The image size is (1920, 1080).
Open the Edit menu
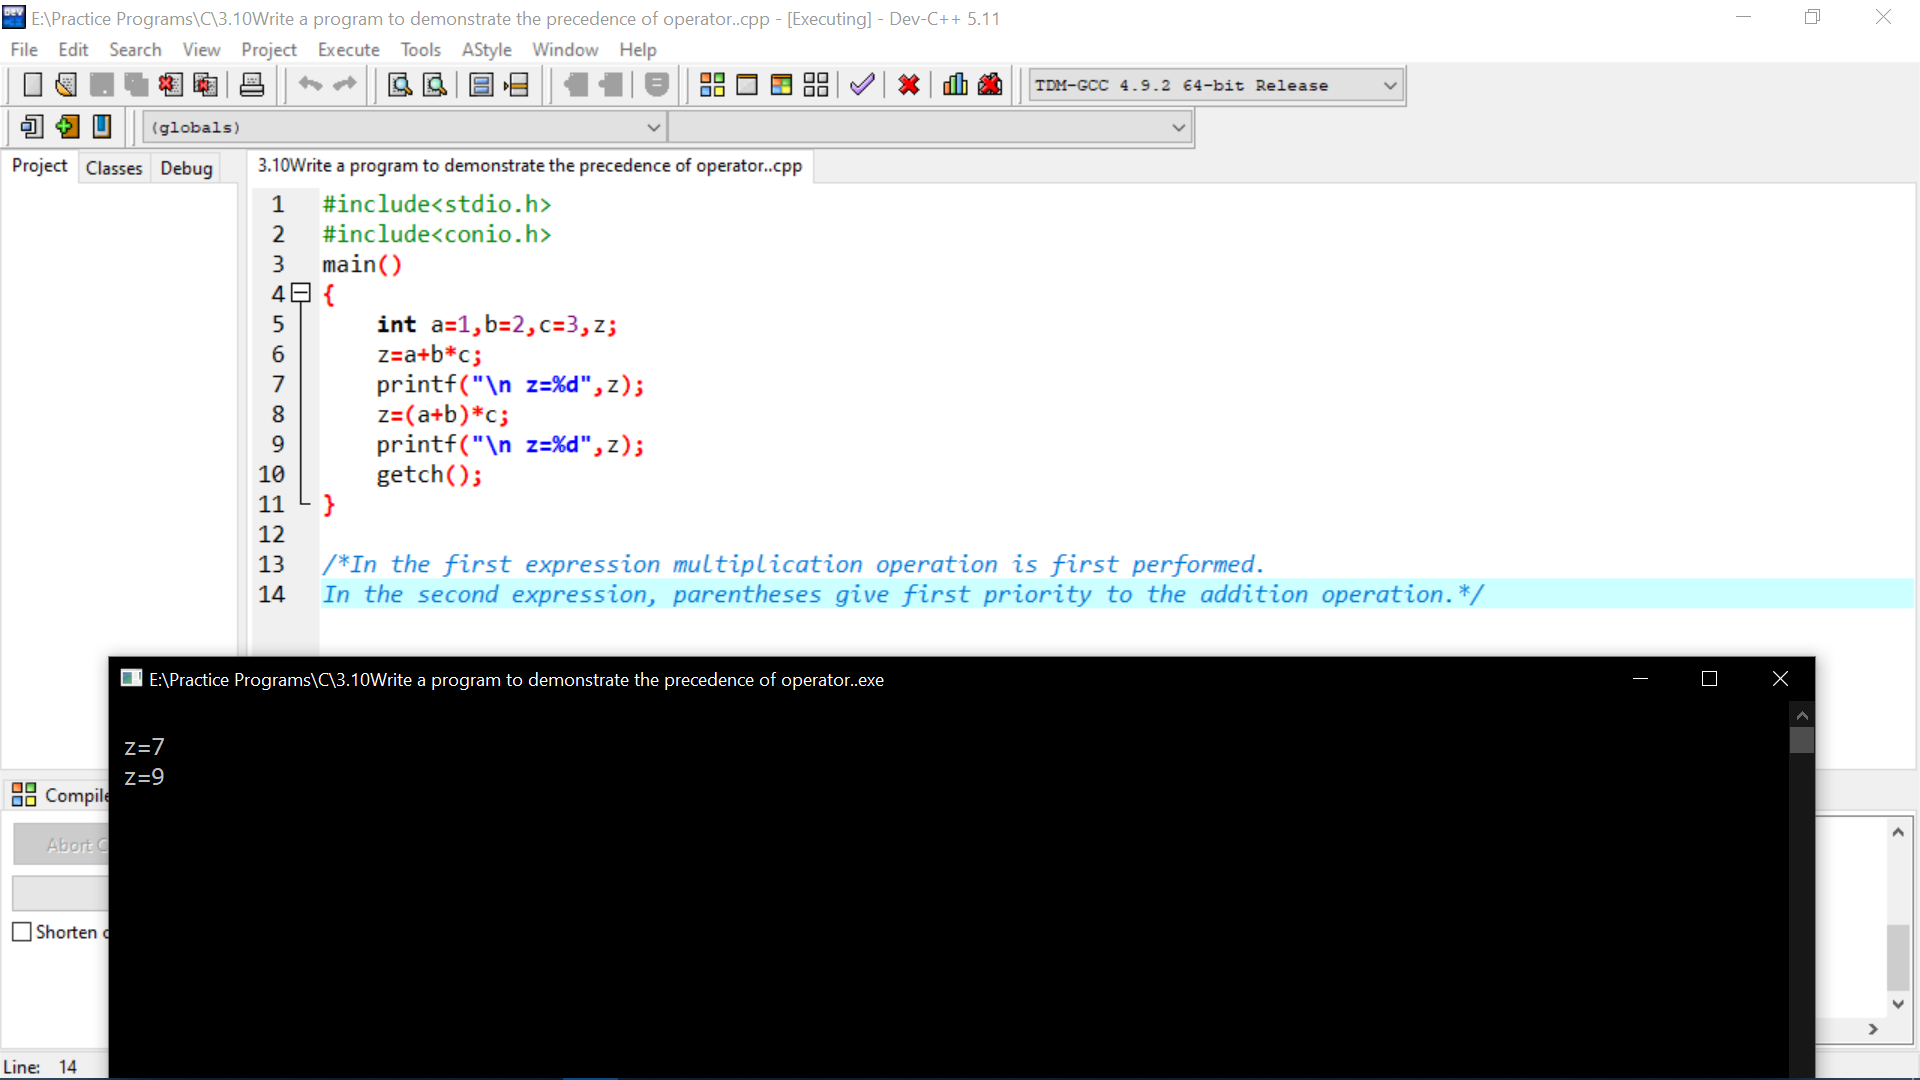click(73, 49)
